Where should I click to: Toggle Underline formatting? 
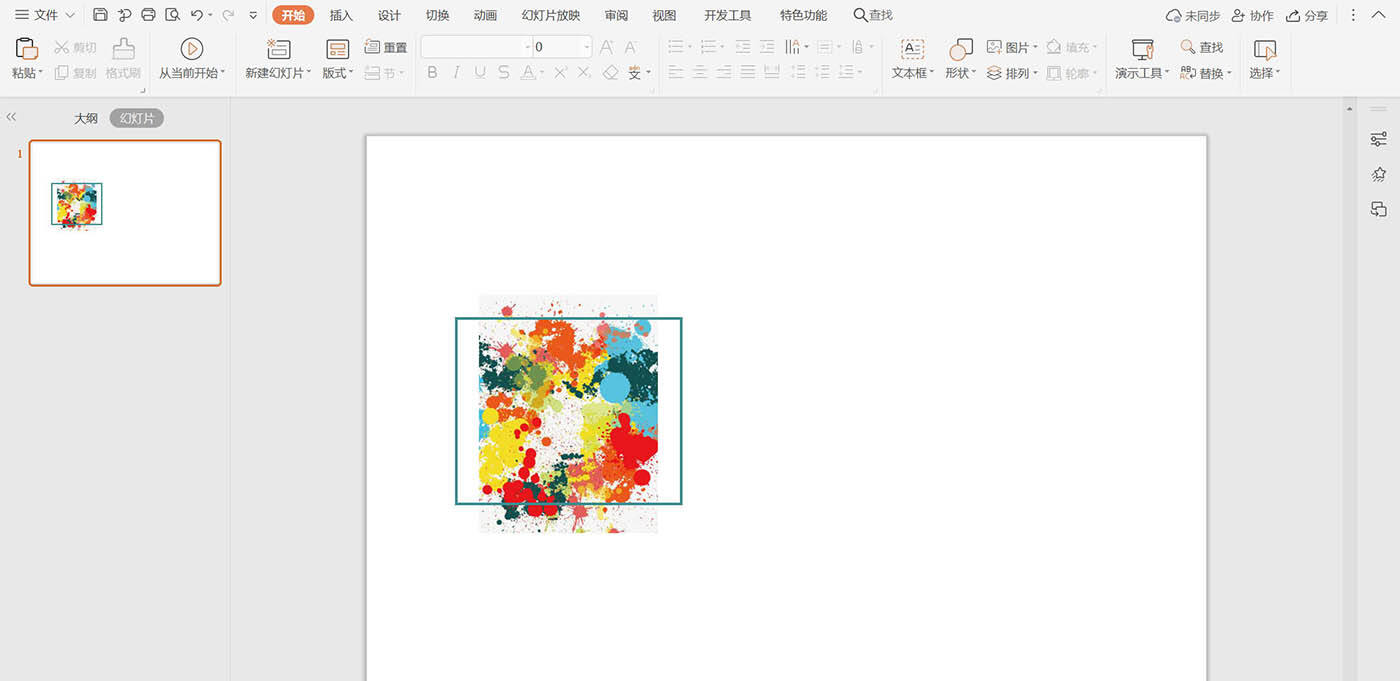480,73
